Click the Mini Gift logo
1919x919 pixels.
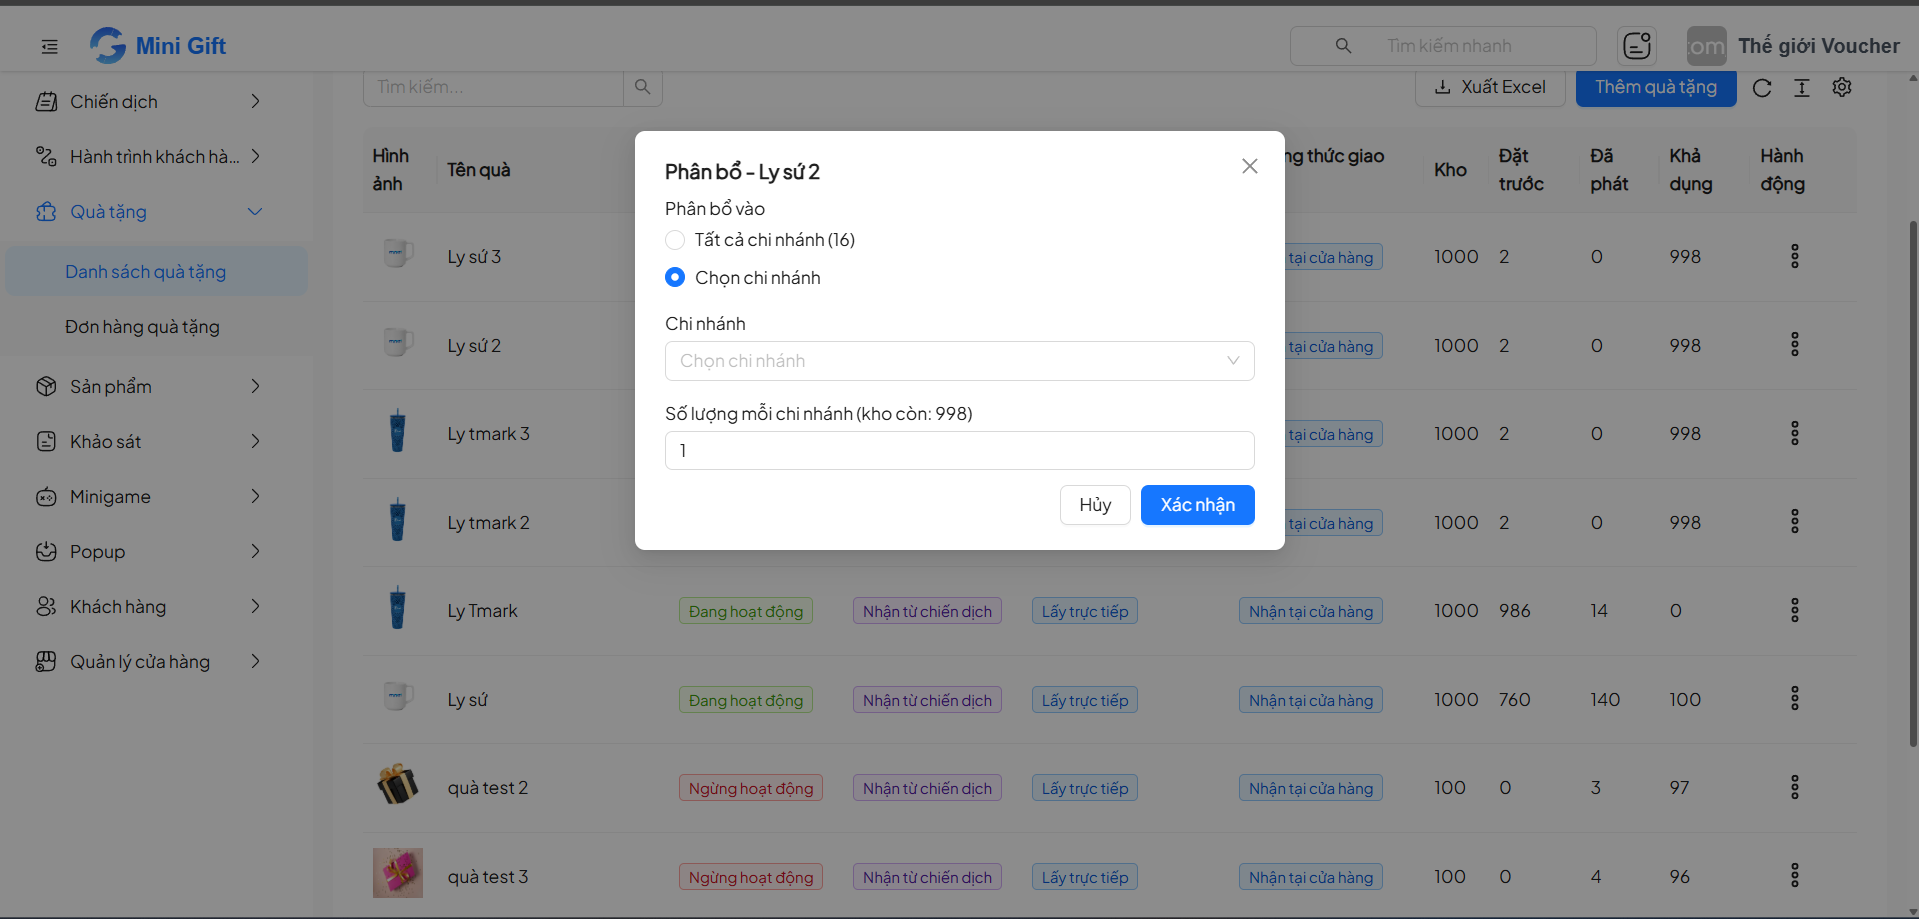(158, 45)
